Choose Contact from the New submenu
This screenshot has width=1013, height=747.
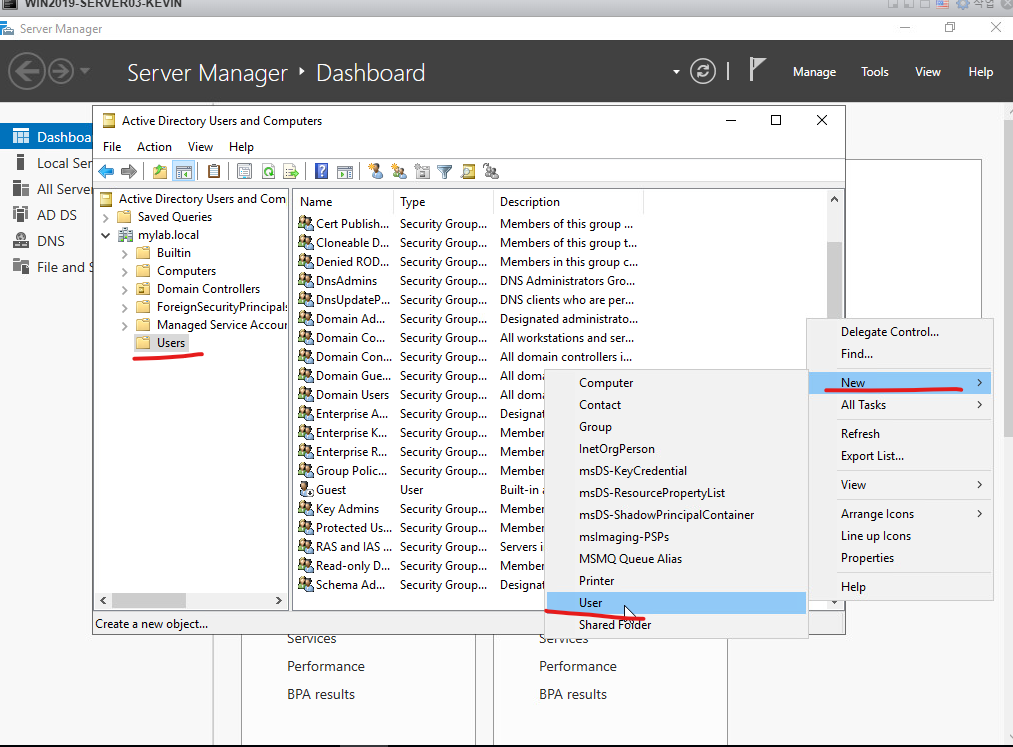pos(676,405)
